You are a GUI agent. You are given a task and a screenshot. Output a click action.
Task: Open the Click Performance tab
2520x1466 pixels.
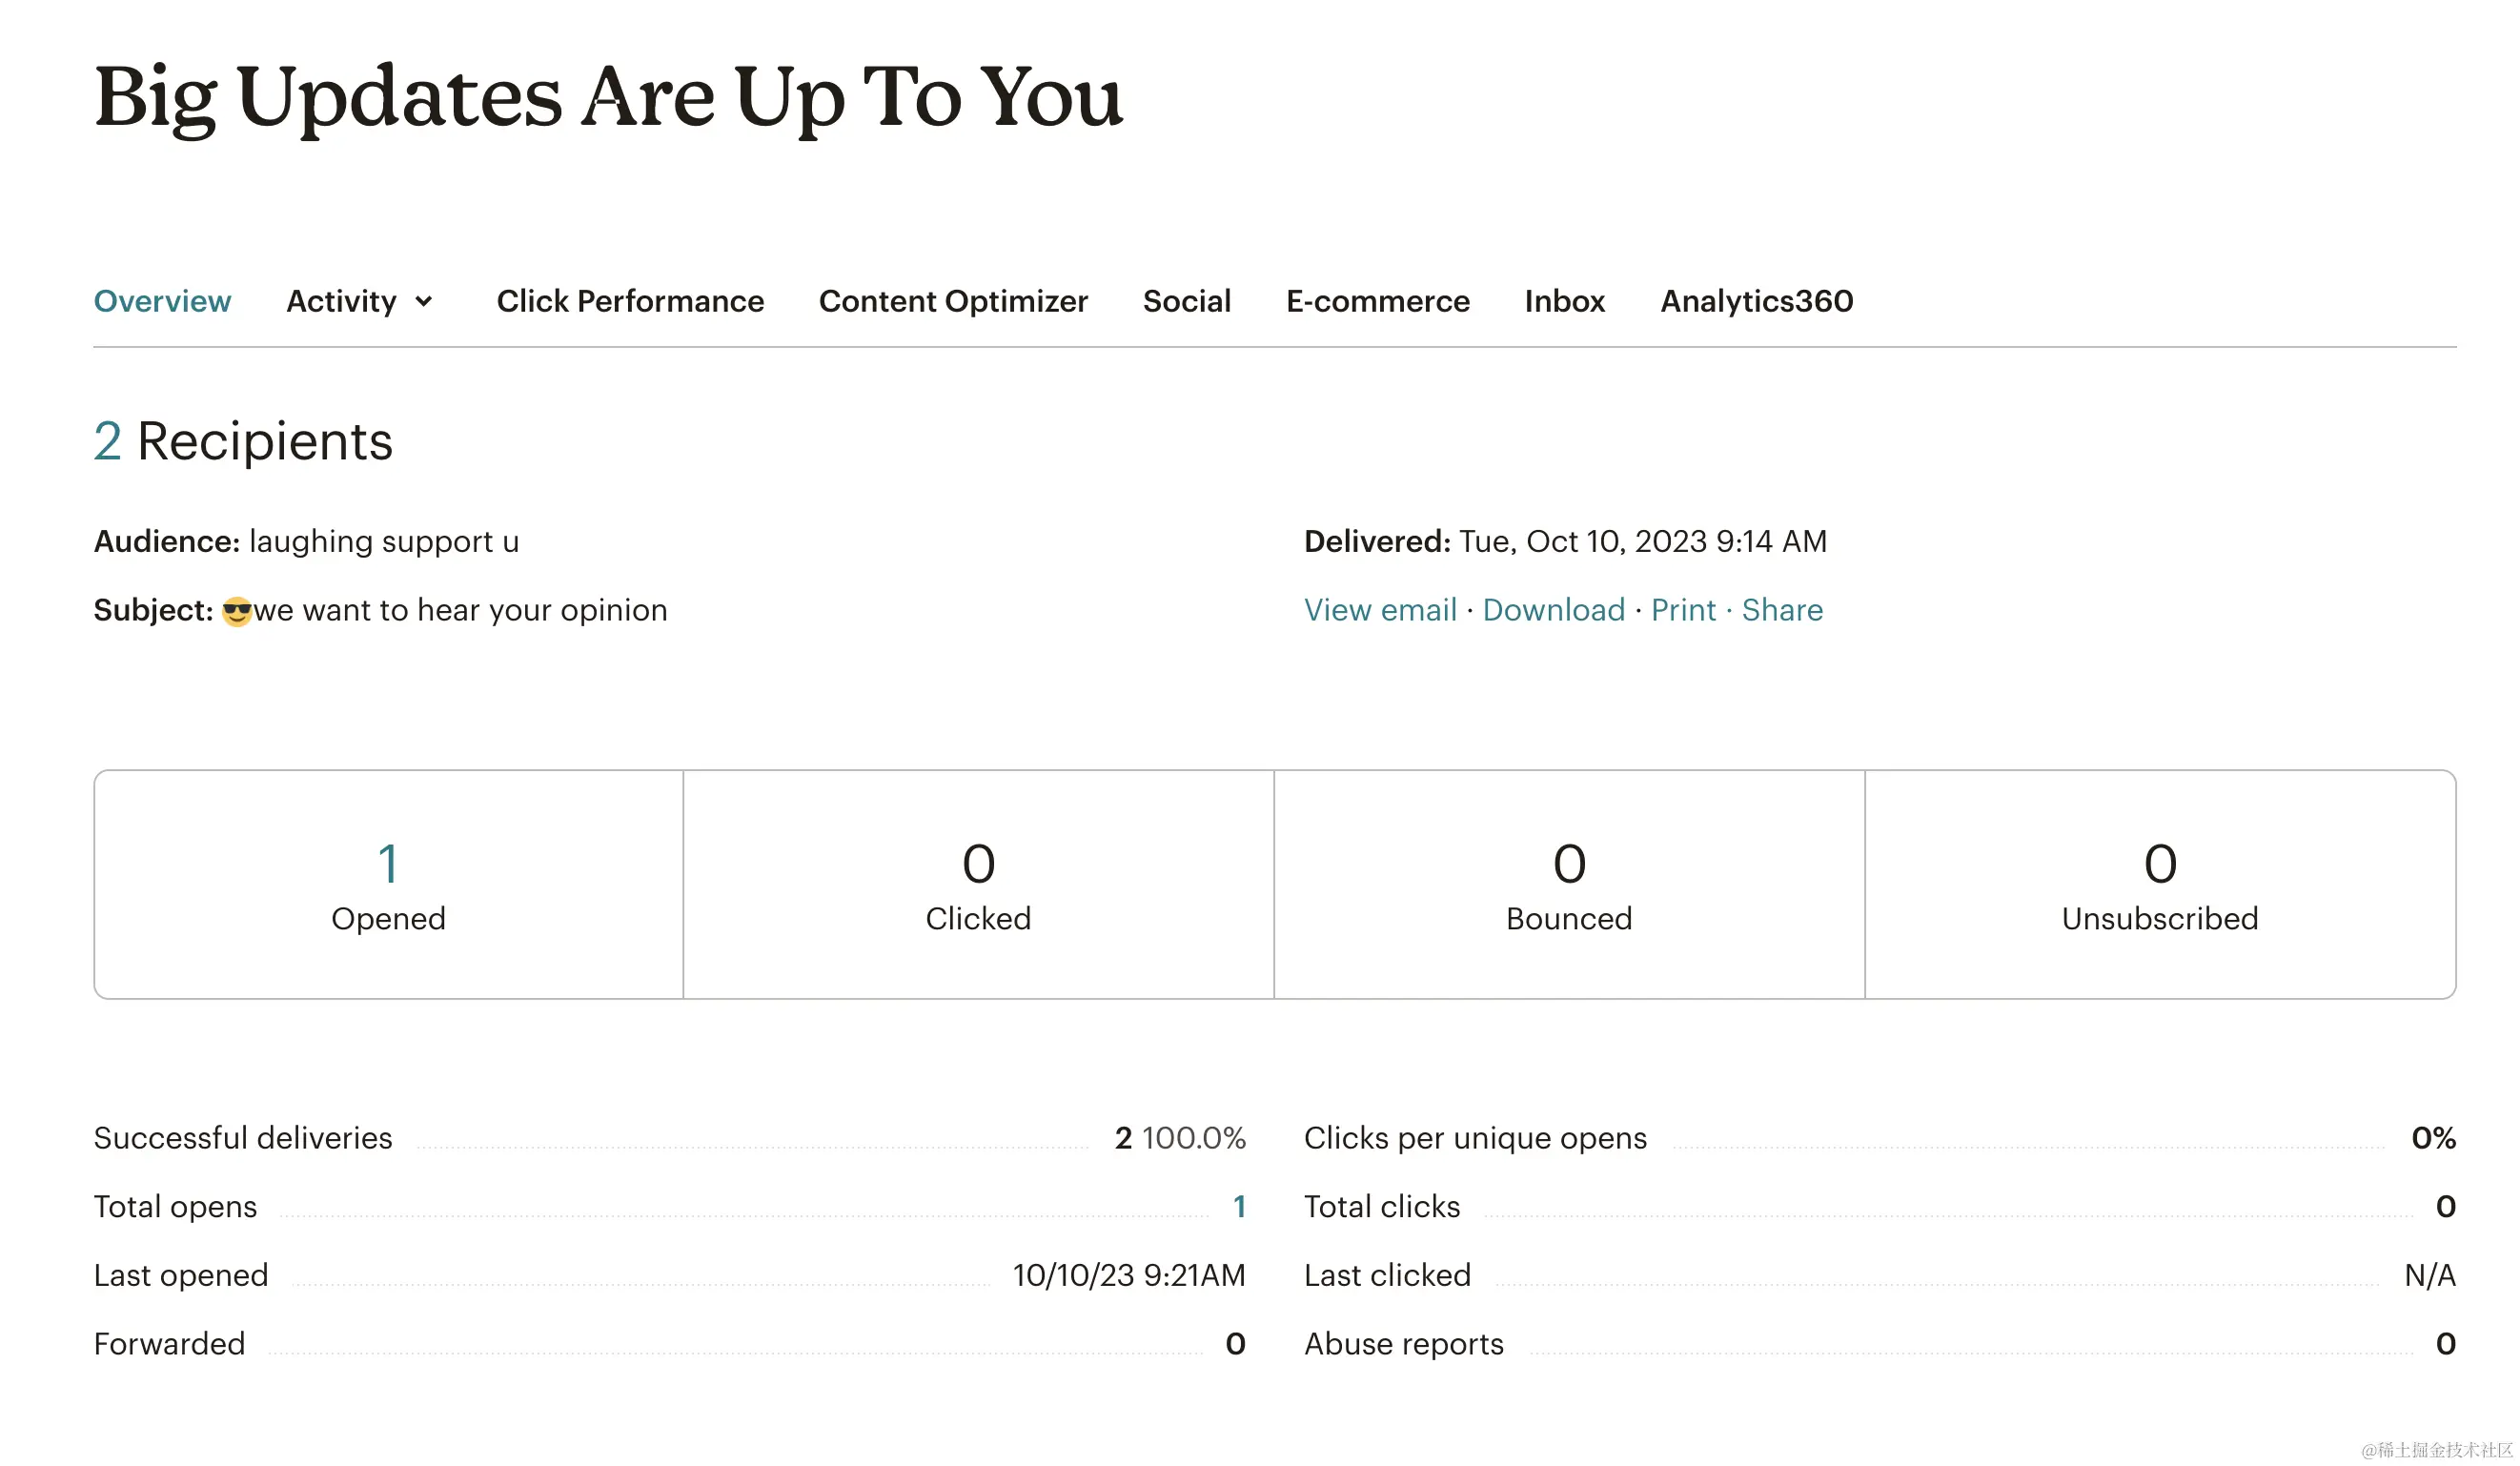630,301
